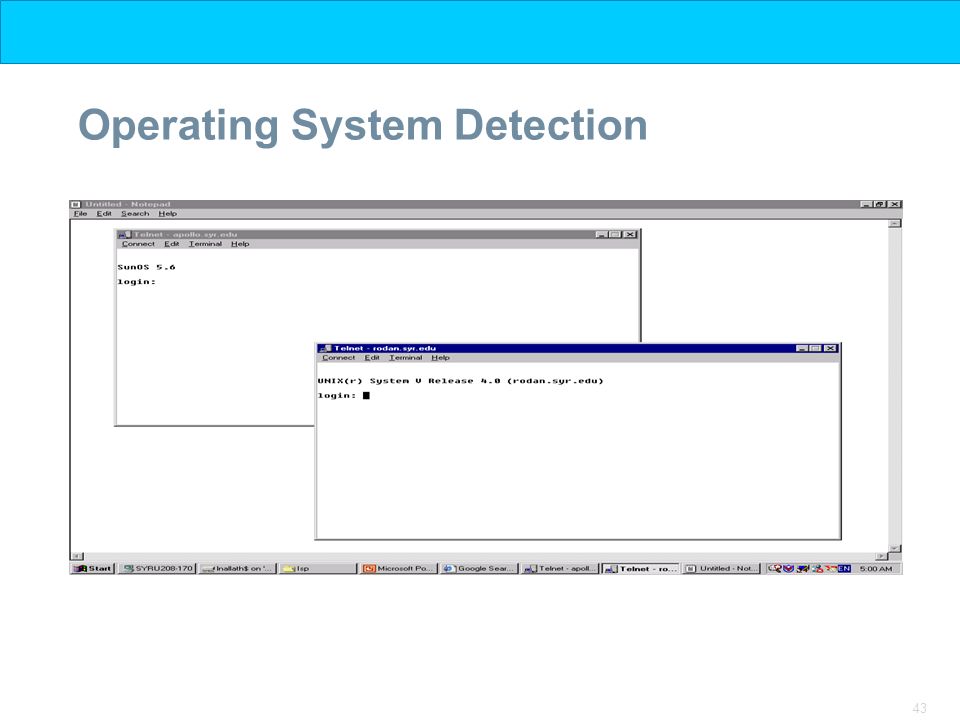Open Terminal menu in rodan Telnet window
Viewport: 960px width, 720px height.
[405, 358]
